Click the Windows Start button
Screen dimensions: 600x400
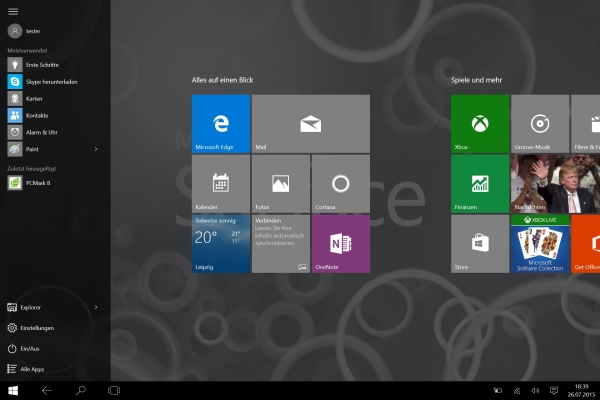point(13,390)
